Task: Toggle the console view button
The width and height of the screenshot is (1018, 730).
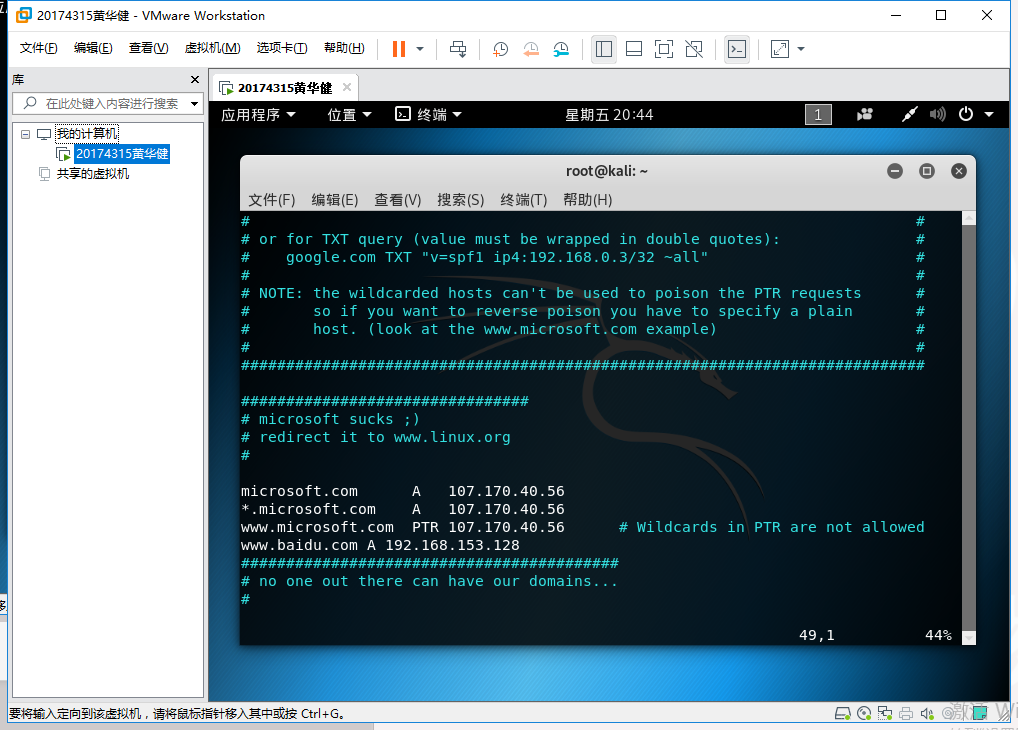Action: 737,49
